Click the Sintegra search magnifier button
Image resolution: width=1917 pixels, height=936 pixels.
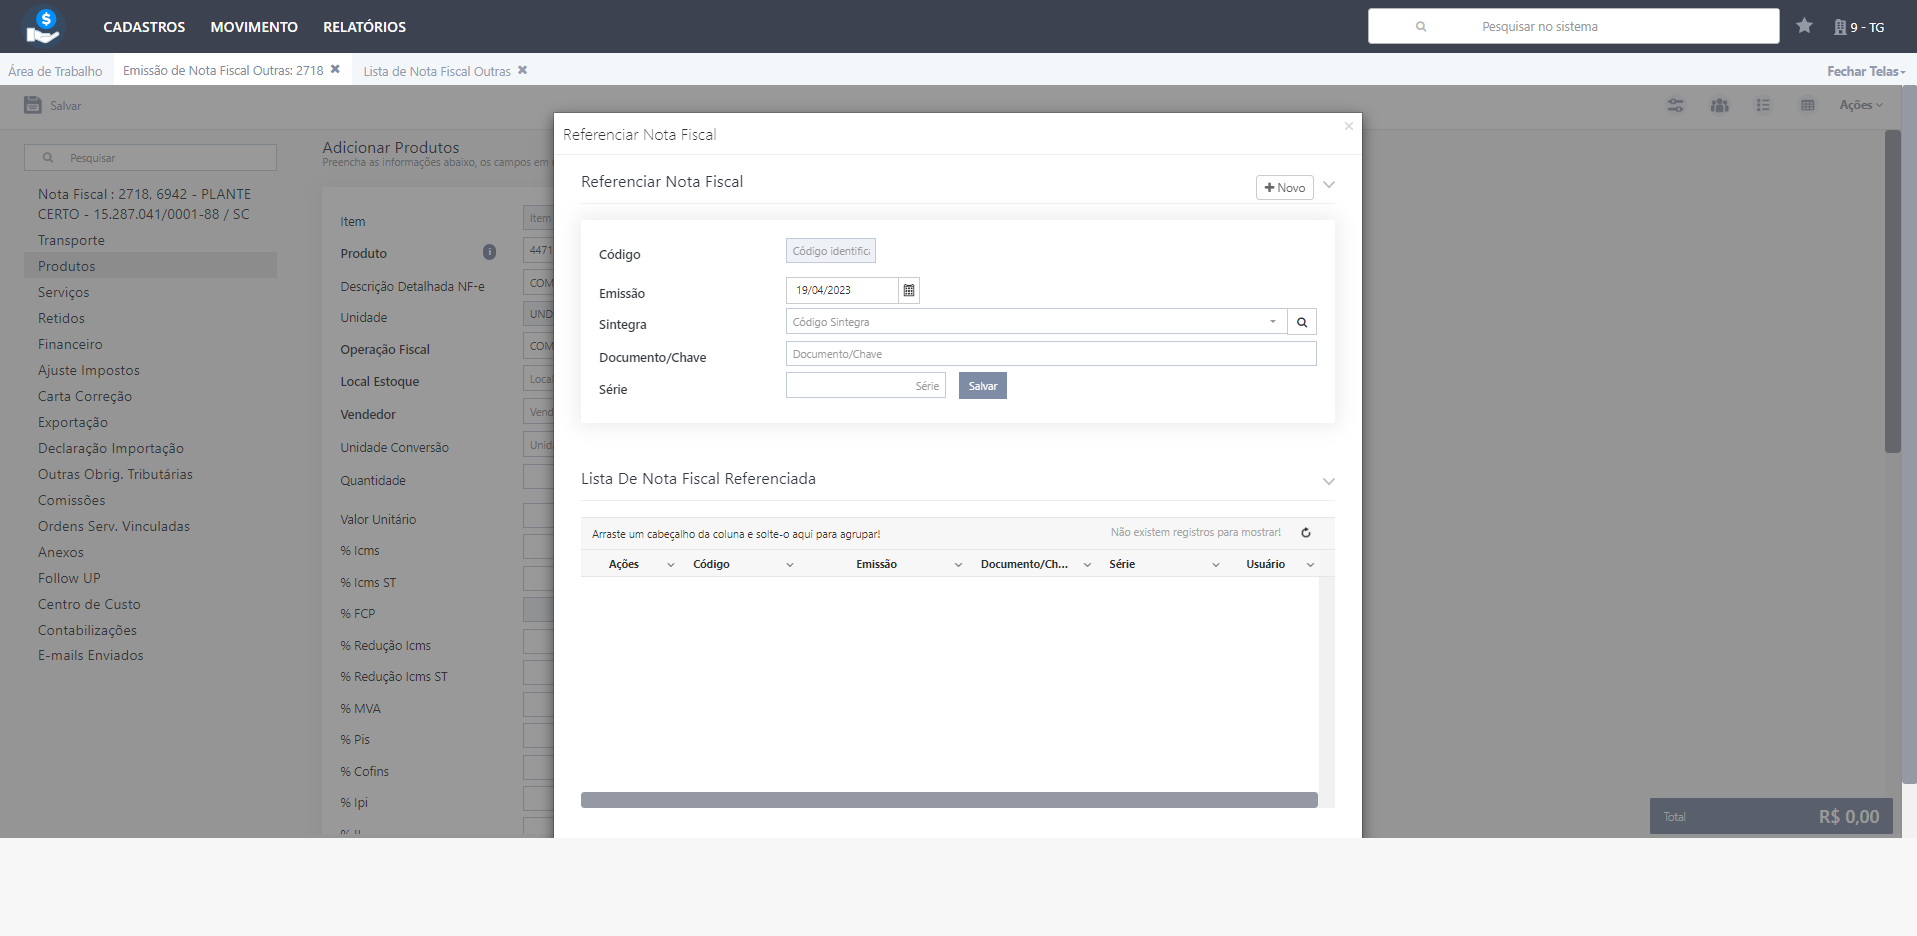(x=1302, y=322)
